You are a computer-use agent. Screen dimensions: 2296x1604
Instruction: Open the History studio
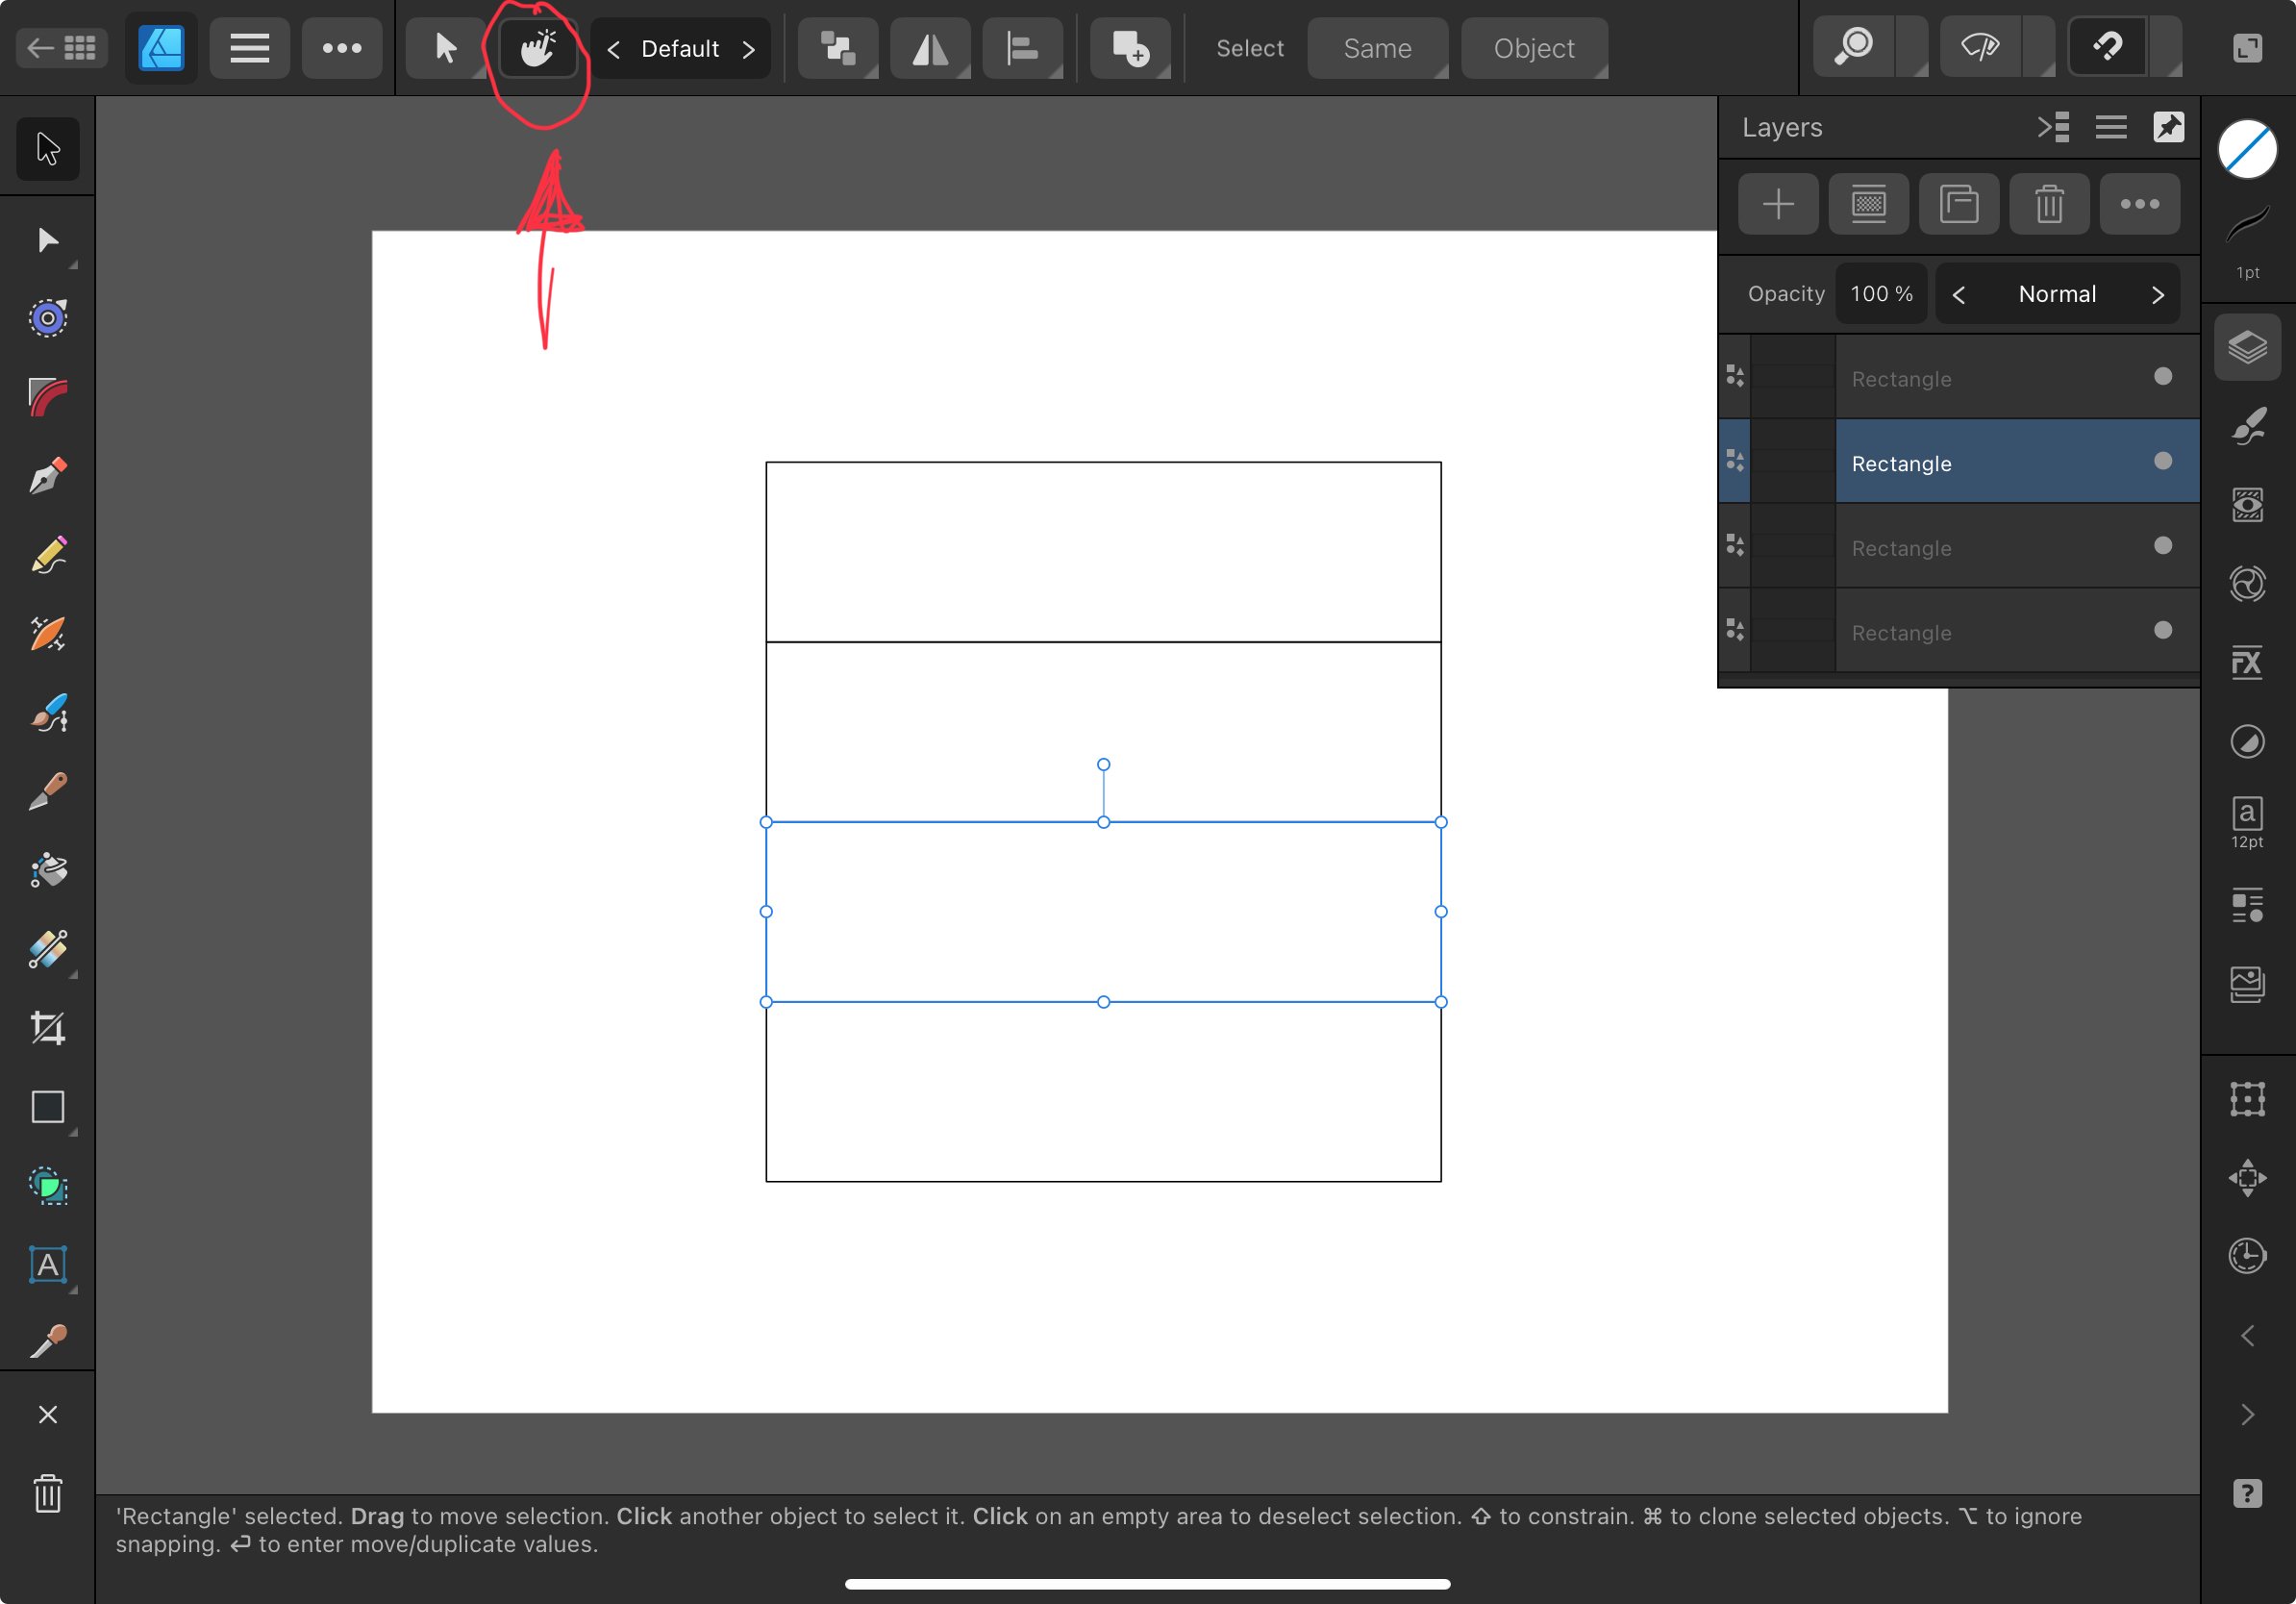pyautogui.click(x=2247, y=1256)
